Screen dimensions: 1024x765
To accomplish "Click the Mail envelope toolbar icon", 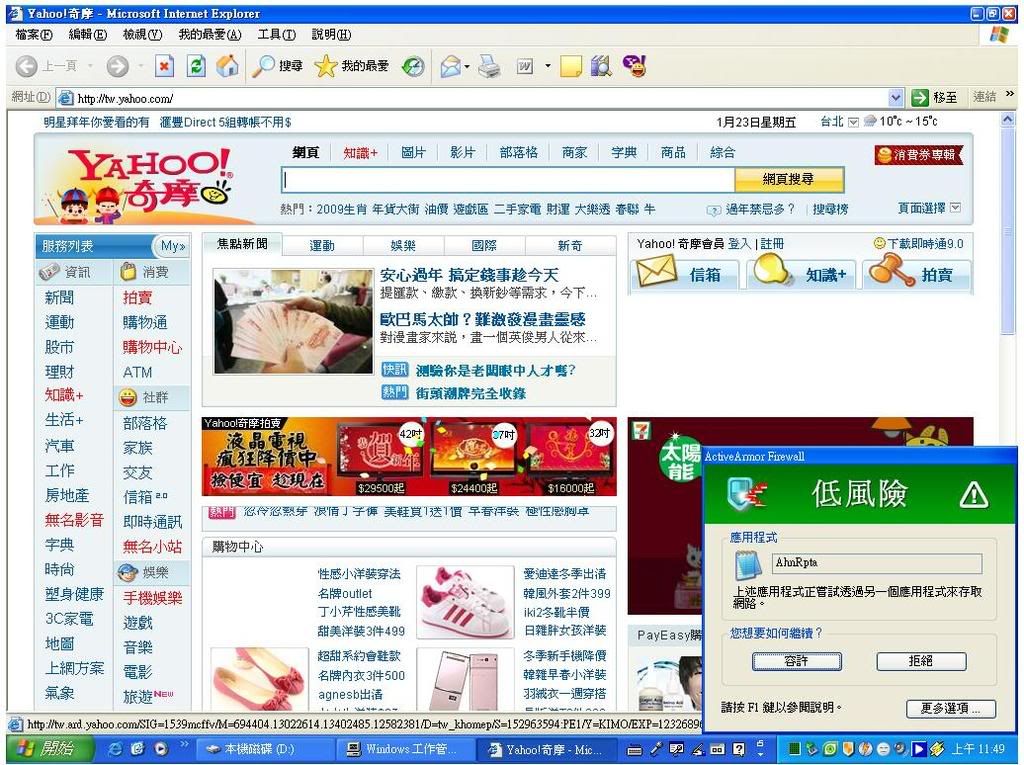I will (x=451, y=66).
